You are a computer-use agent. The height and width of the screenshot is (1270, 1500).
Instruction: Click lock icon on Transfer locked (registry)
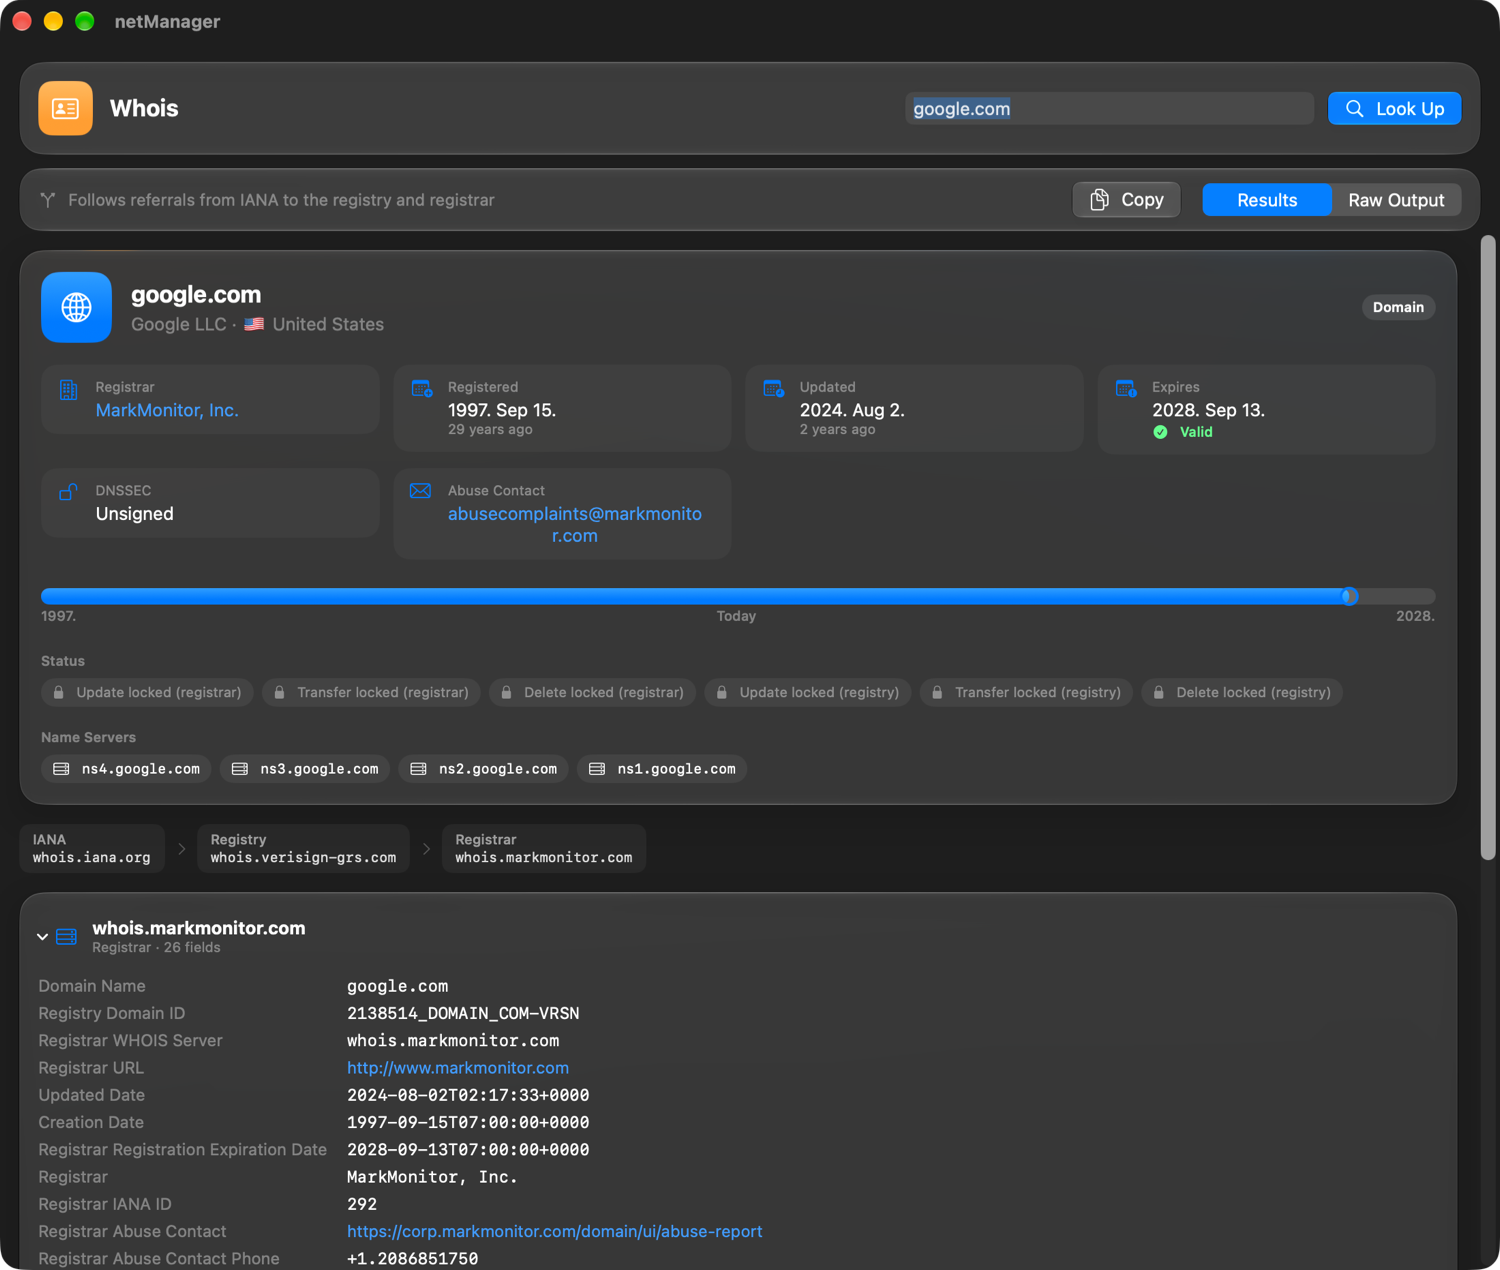click(937, 692)
